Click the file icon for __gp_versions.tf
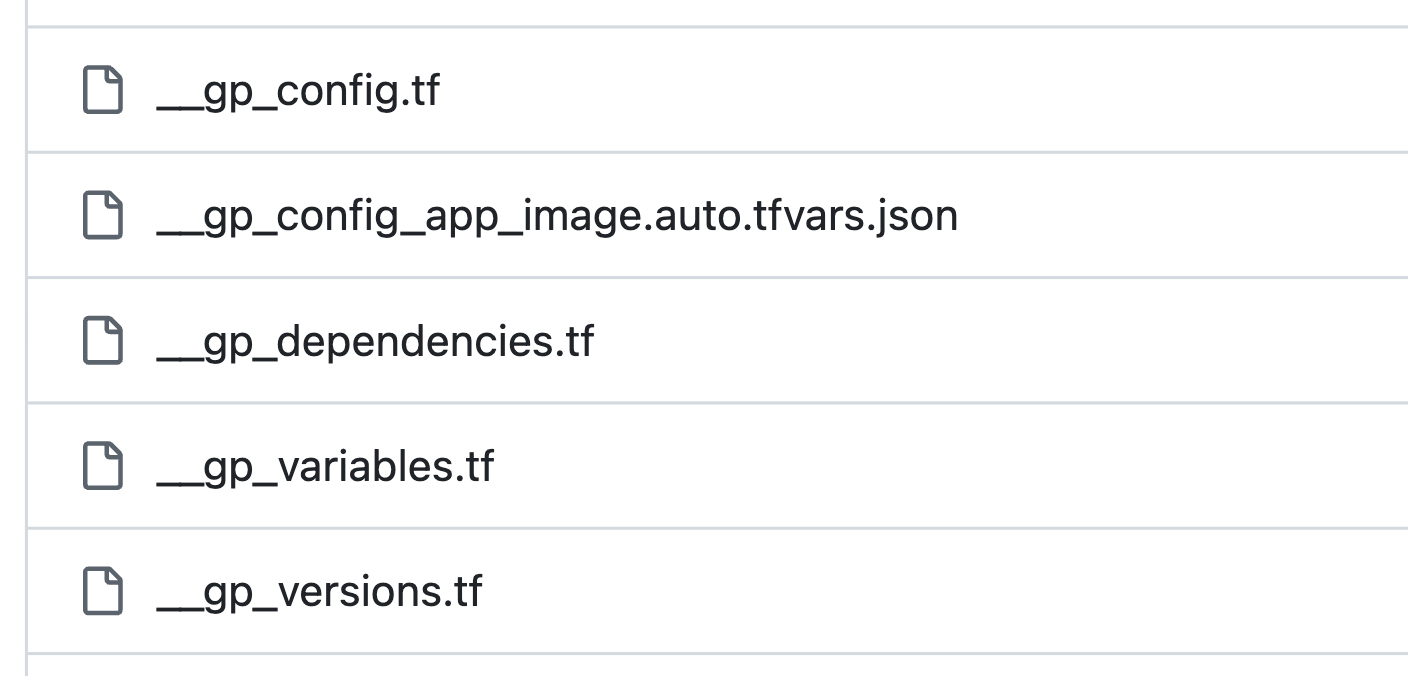 (x=103, y=591)
